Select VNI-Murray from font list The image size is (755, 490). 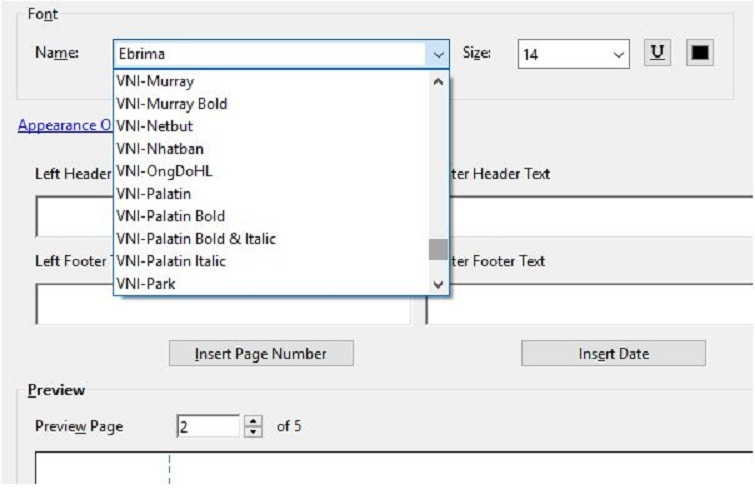[x=155, y=81]
